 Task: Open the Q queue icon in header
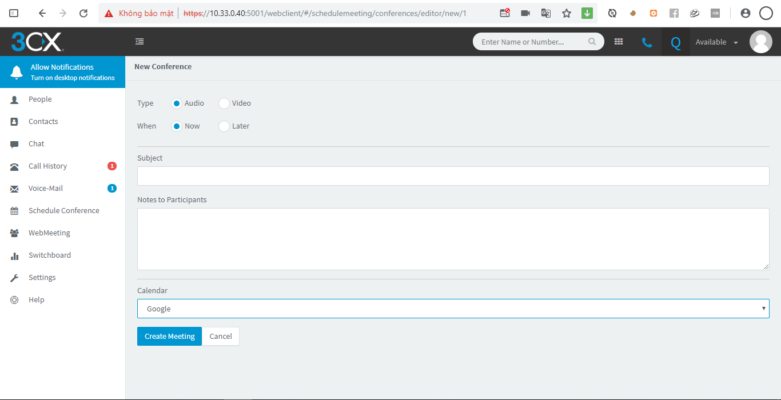pyautogui.click(x=675, y=42)
